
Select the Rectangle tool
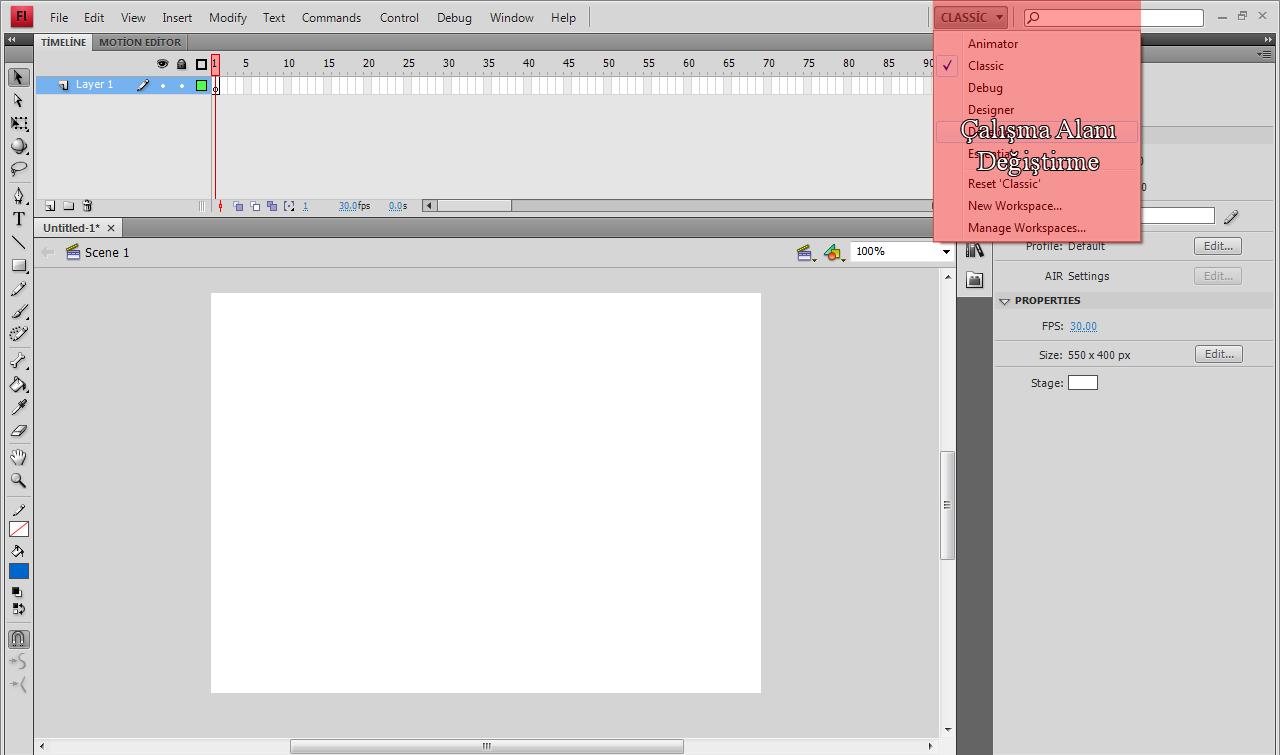18,265
